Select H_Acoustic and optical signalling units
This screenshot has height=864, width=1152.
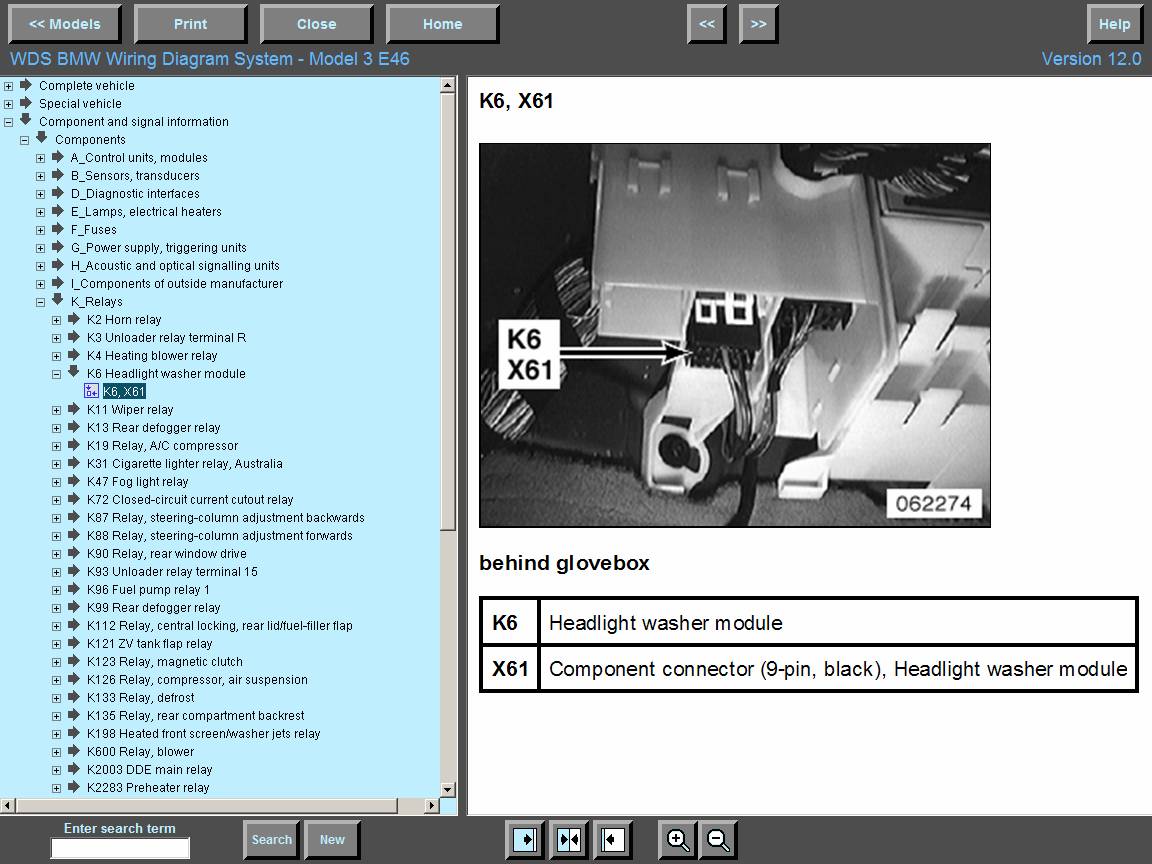175,265
